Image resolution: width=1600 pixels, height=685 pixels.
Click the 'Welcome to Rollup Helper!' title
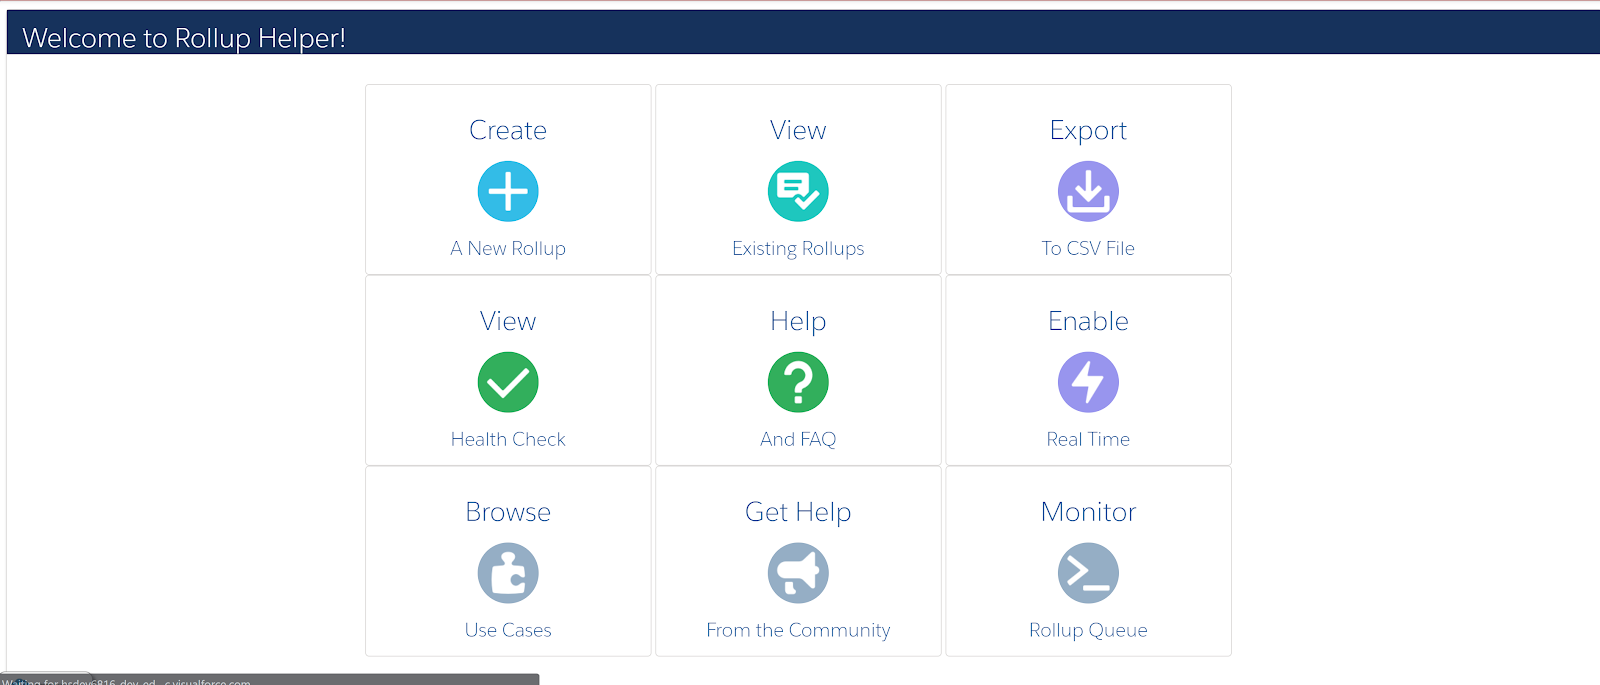pos(184,38)
